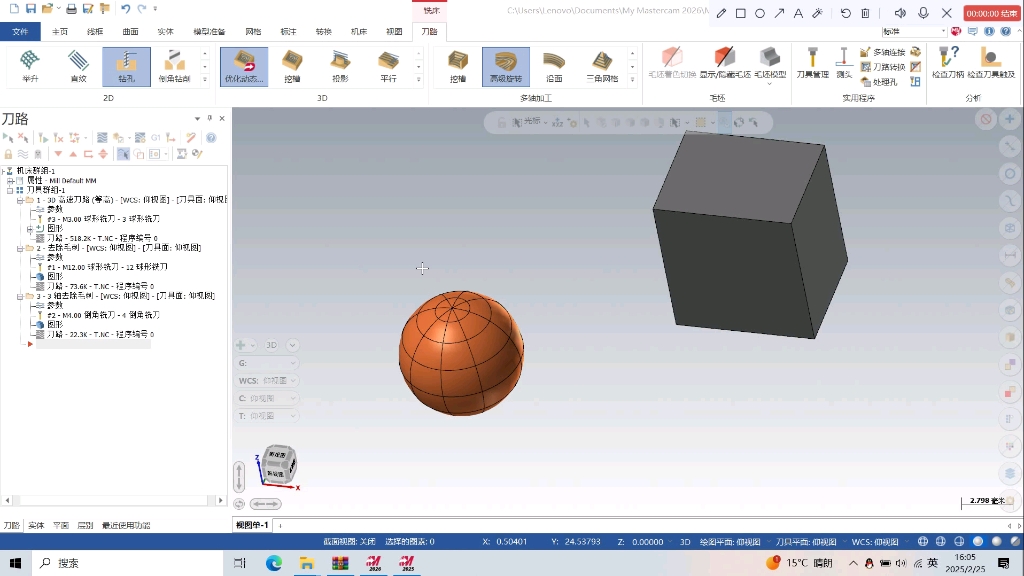
Task: Click the 视图单-1 viewsheet tab
Action: click(x=252, y=525)
